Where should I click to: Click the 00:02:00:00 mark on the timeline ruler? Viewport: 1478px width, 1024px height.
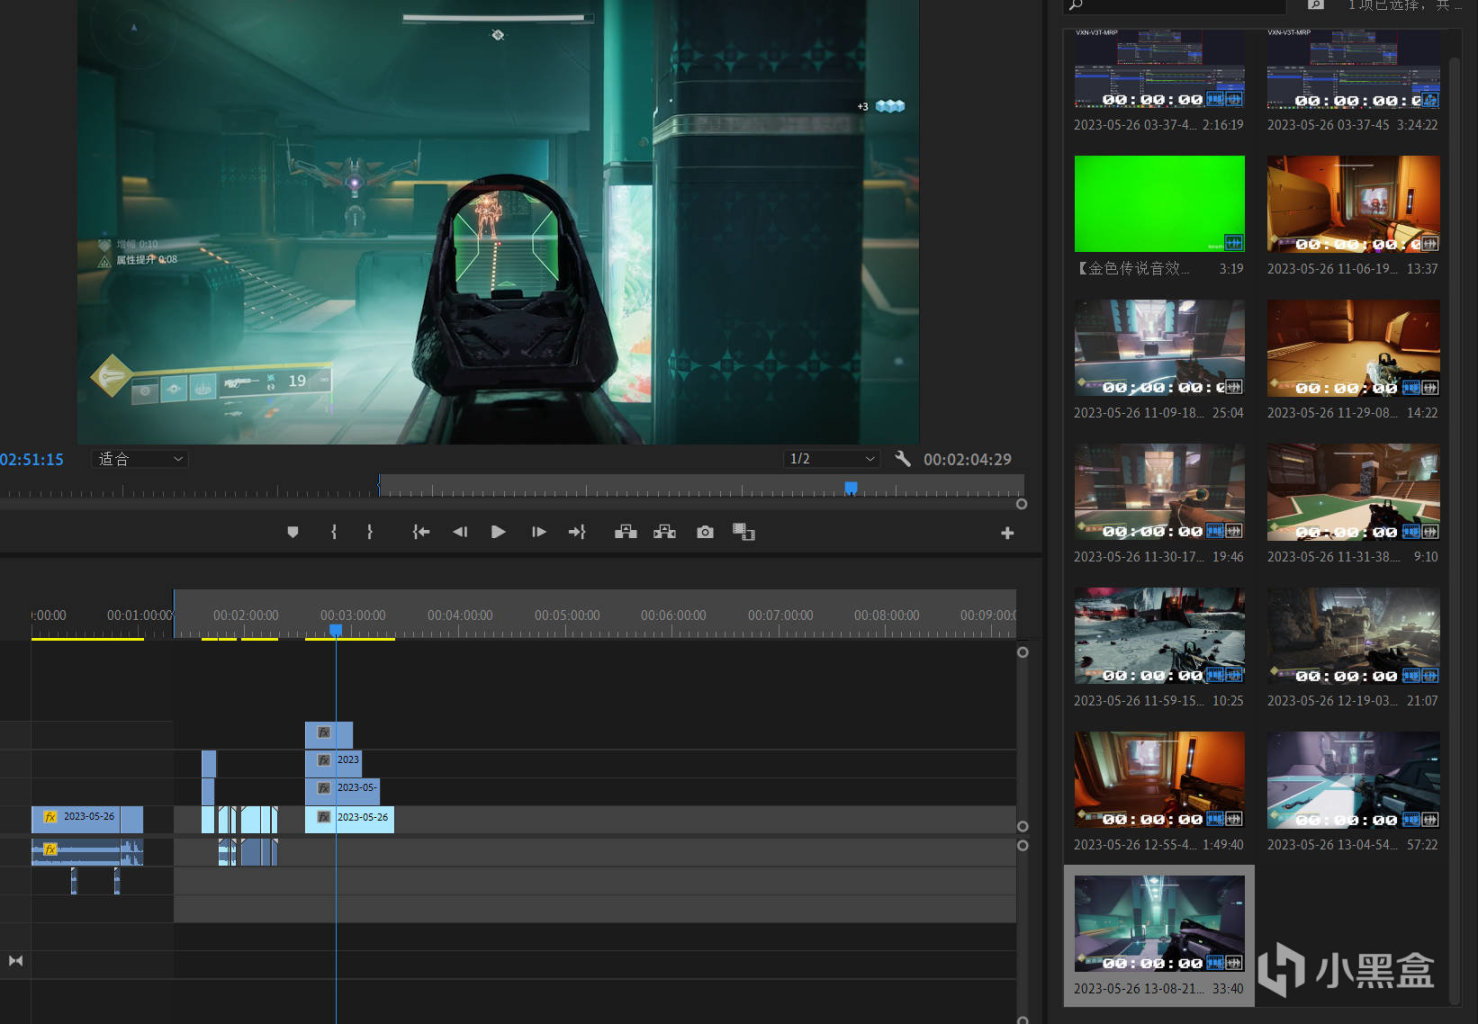coord(246,615)
